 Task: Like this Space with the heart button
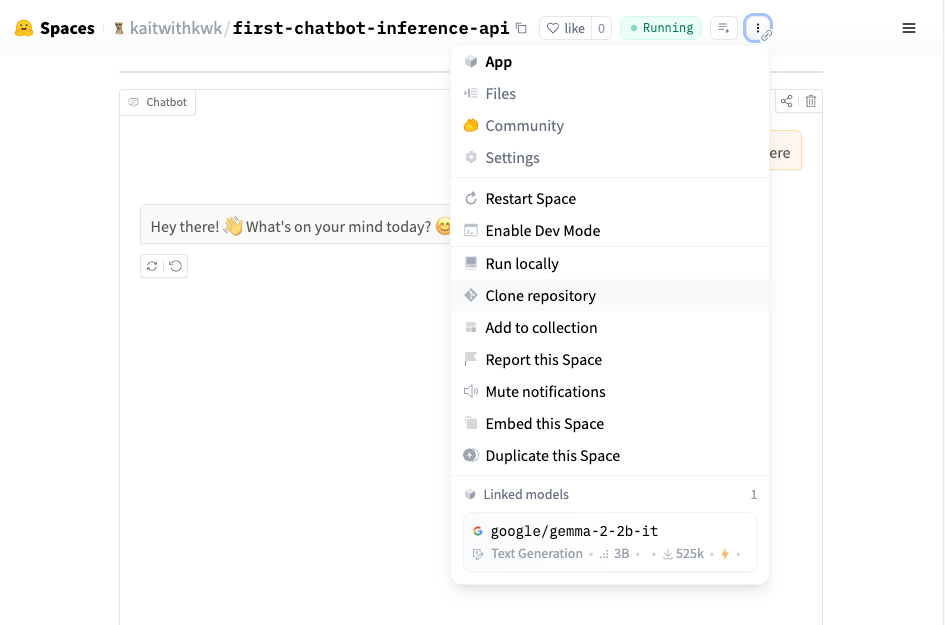[x=565, y=28]
